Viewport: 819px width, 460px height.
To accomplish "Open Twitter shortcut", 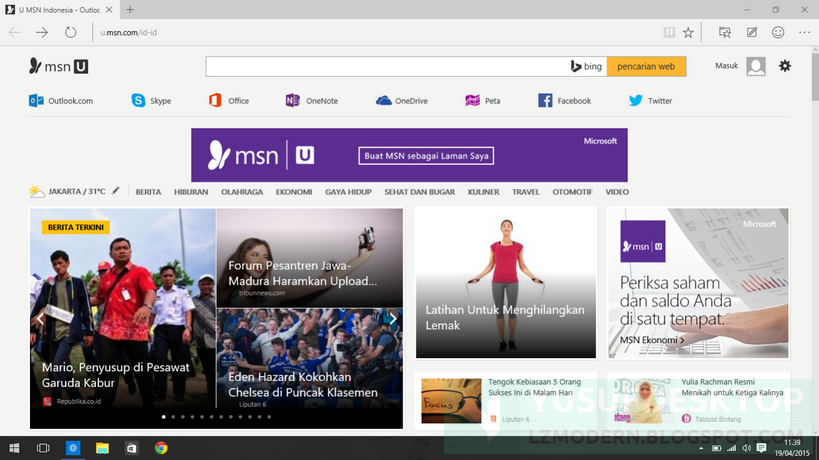I will click(650, 101).
